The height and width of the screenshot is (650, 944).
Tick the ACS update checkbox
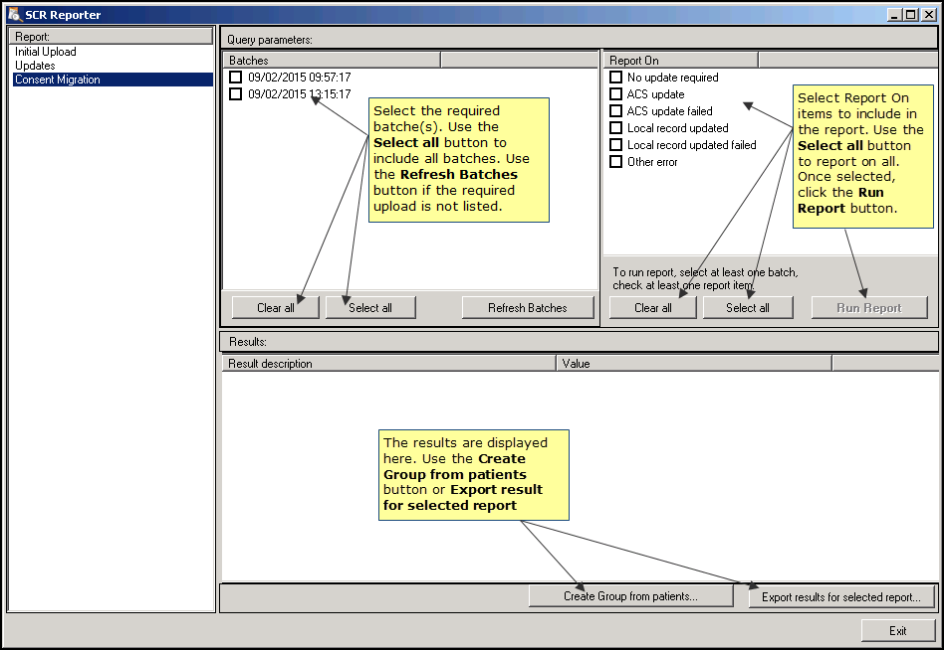point(616,94)
